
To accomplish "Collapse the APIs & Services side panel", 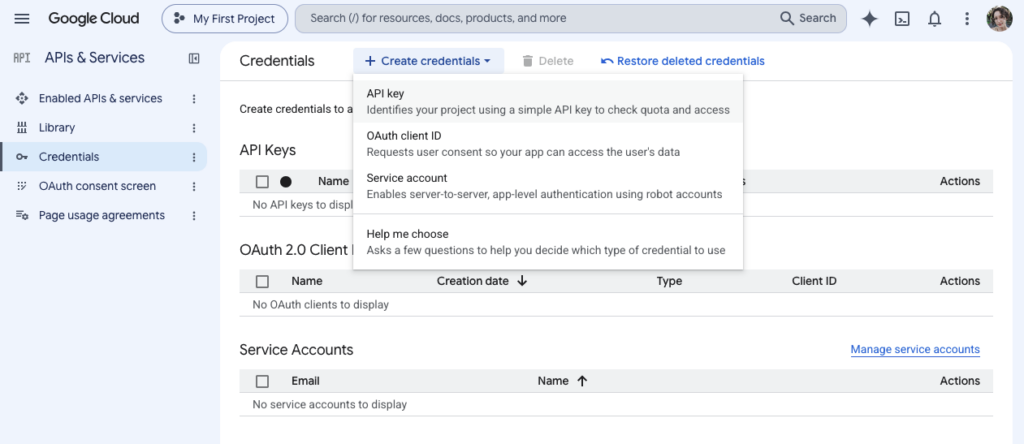I will tap(194, 59).
